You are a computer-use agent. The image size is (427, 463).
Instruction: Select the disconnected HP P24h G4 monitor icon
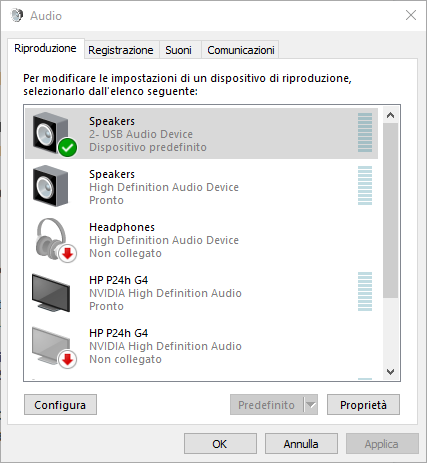coord(51,346)
